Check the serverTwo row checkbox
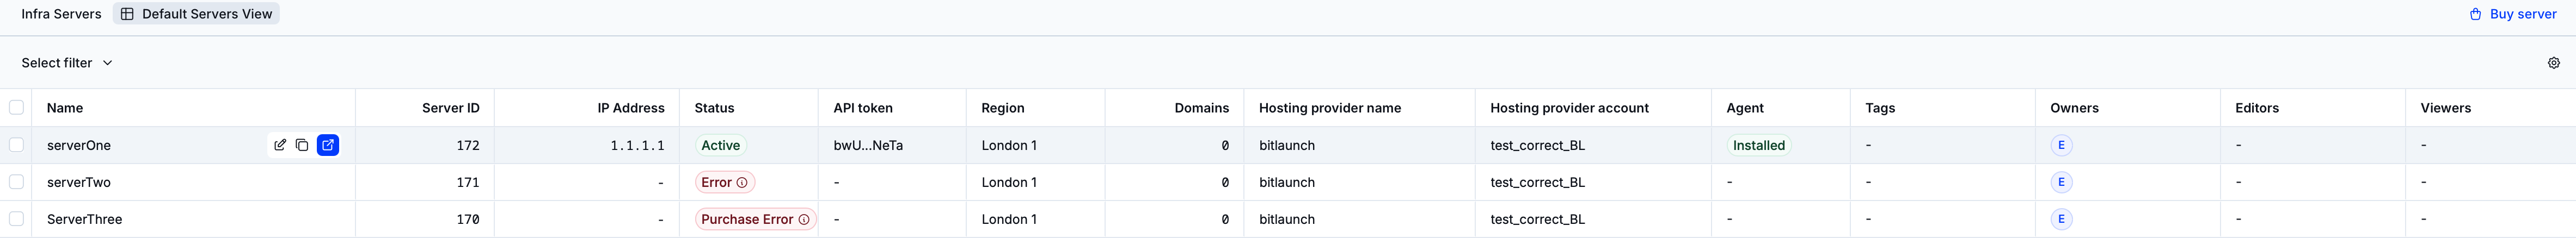Viewport: 2576px width, 238px height. [x=16, y=182]
